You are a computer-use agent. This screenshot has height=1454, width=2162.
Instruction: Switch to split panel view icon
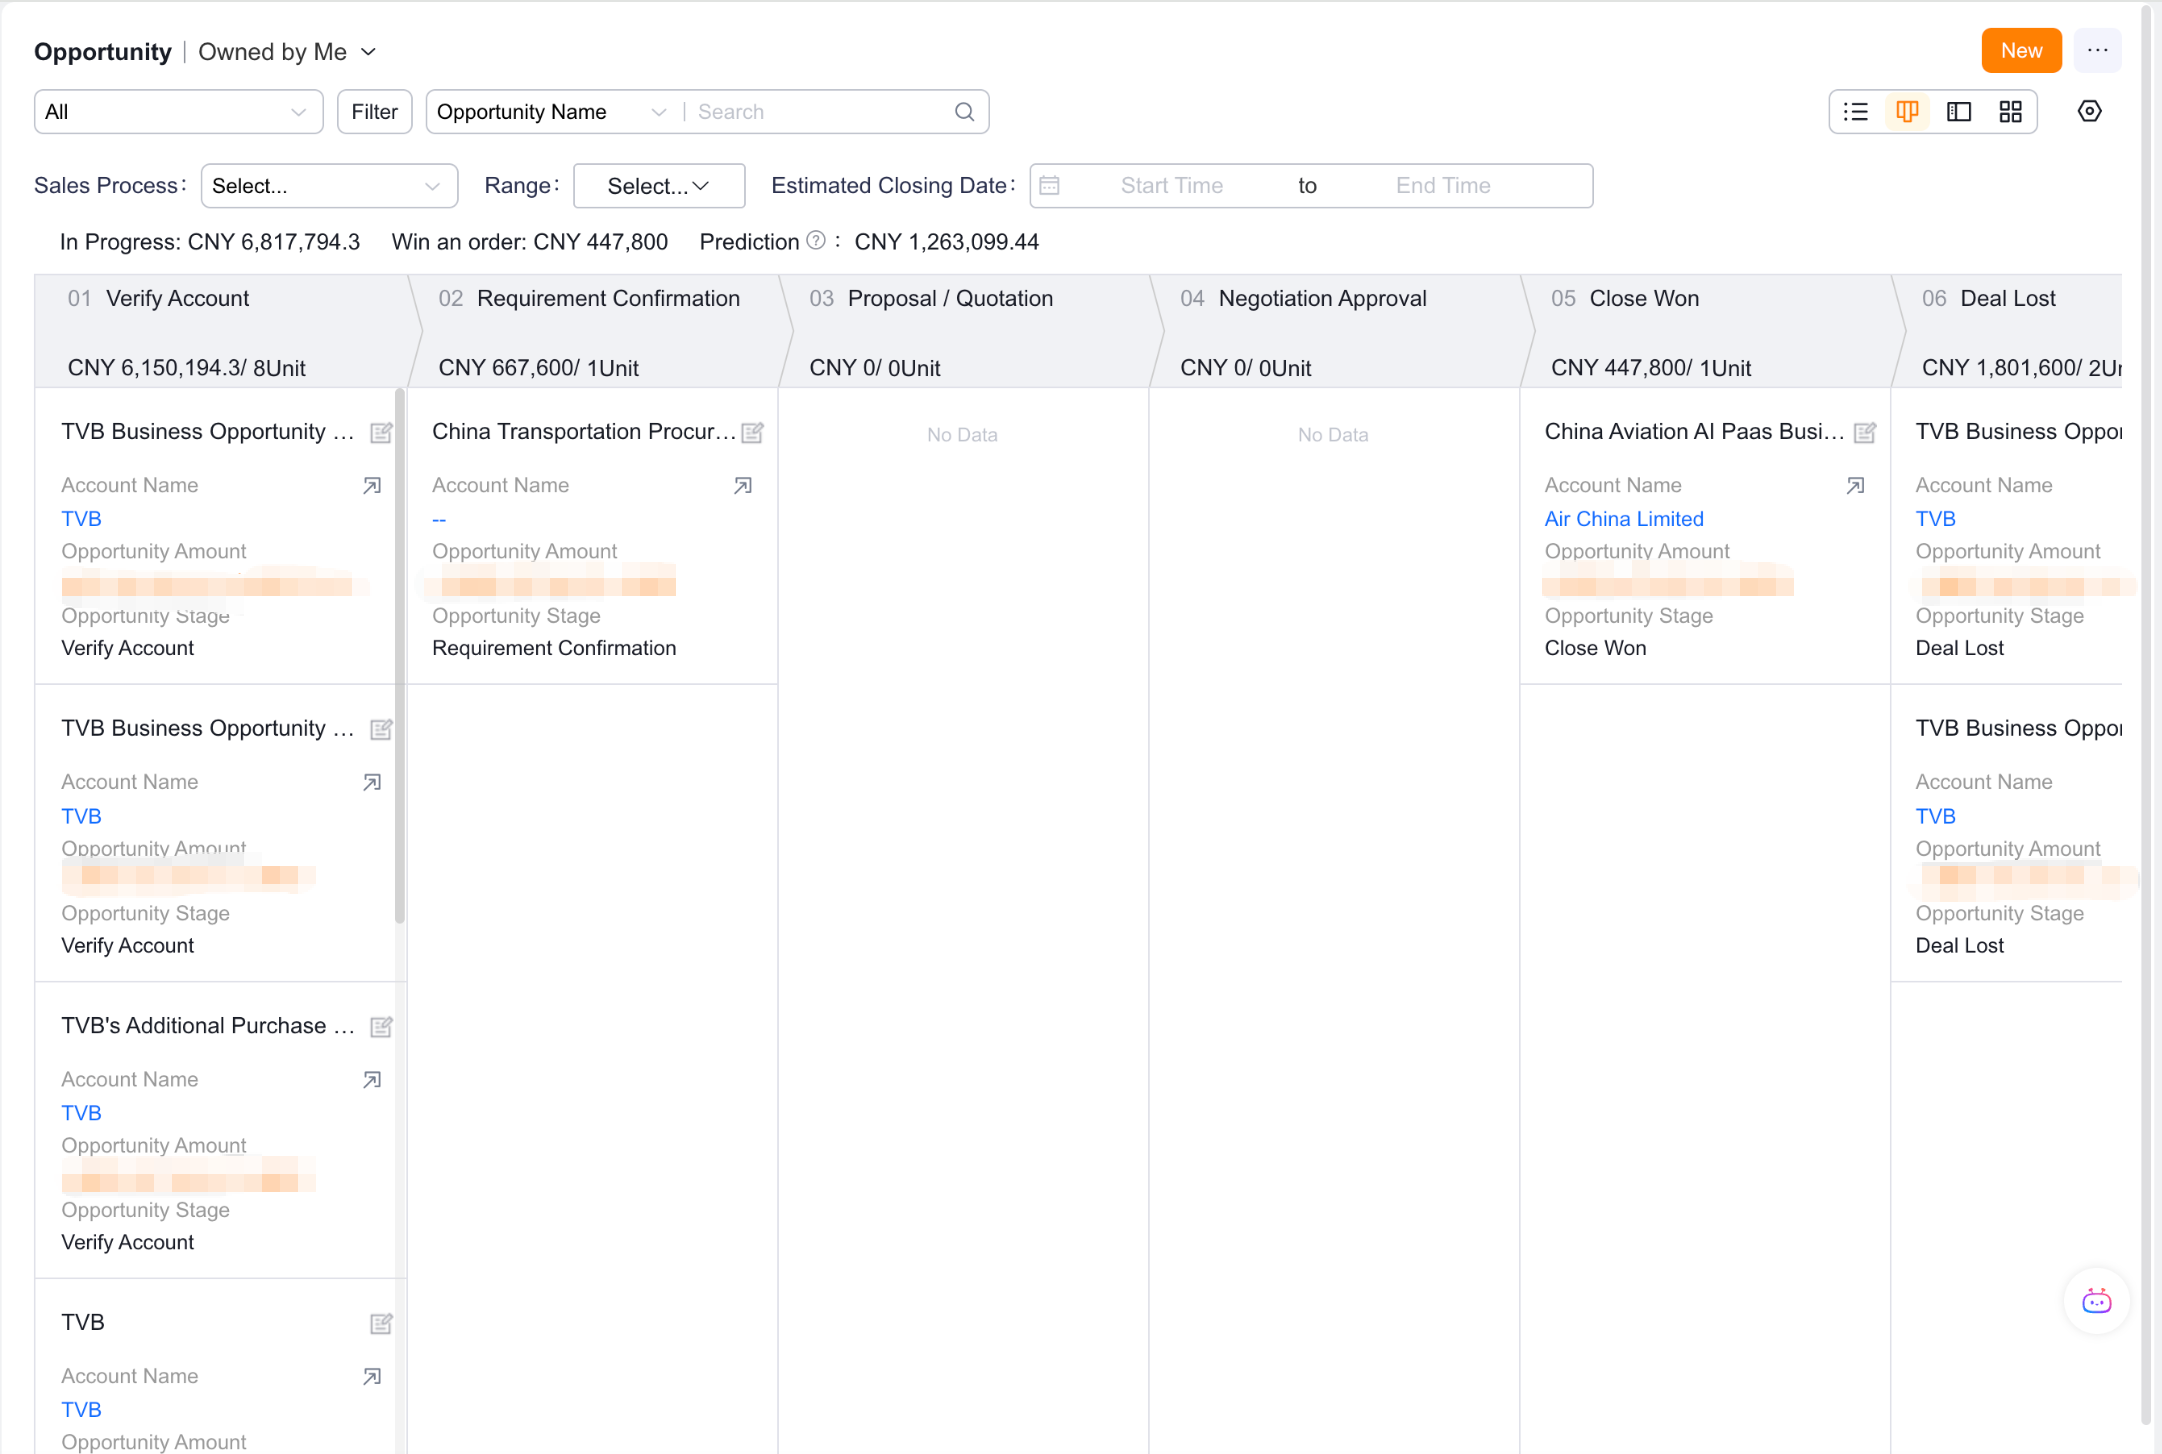point(1959,112)
